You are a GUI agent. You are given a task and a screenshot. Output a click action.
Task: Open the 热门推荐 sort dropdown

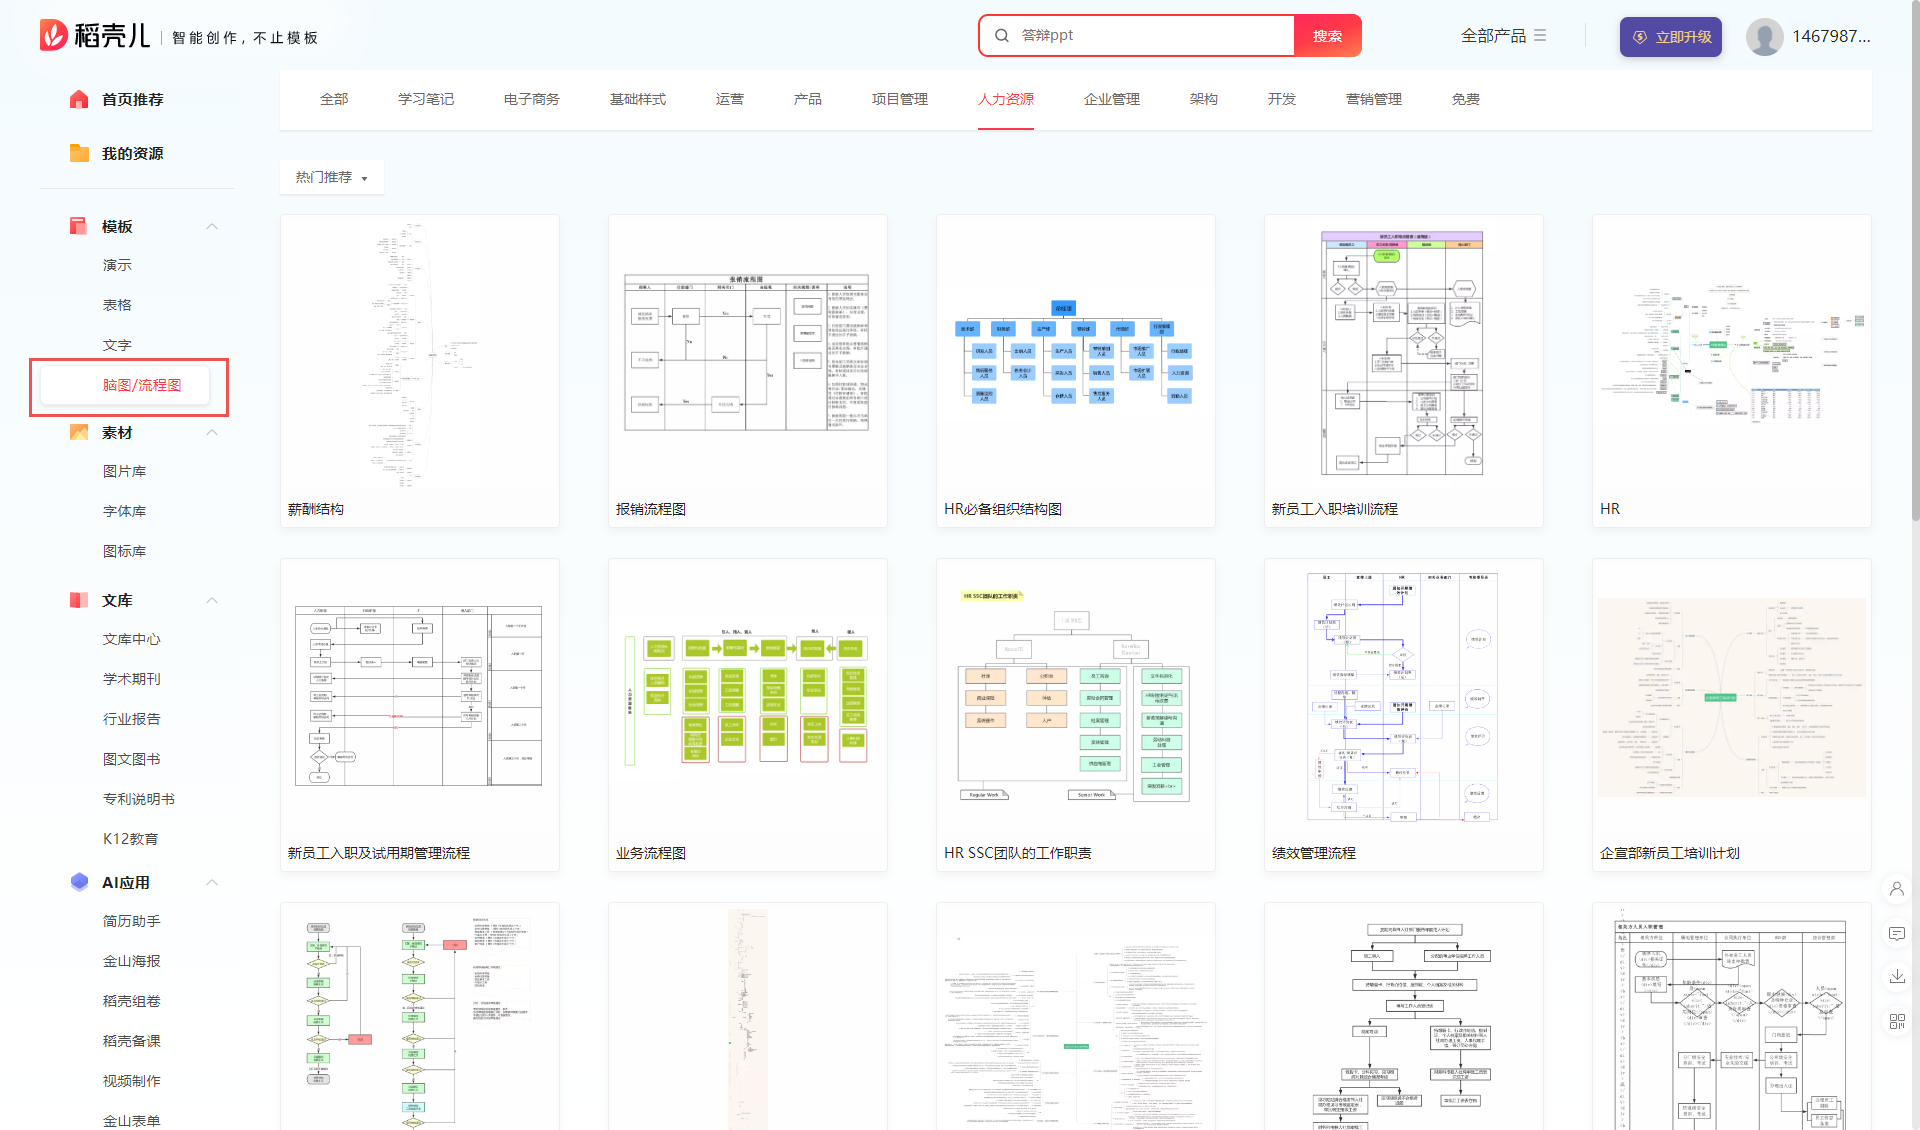click(x=331, y=177)
